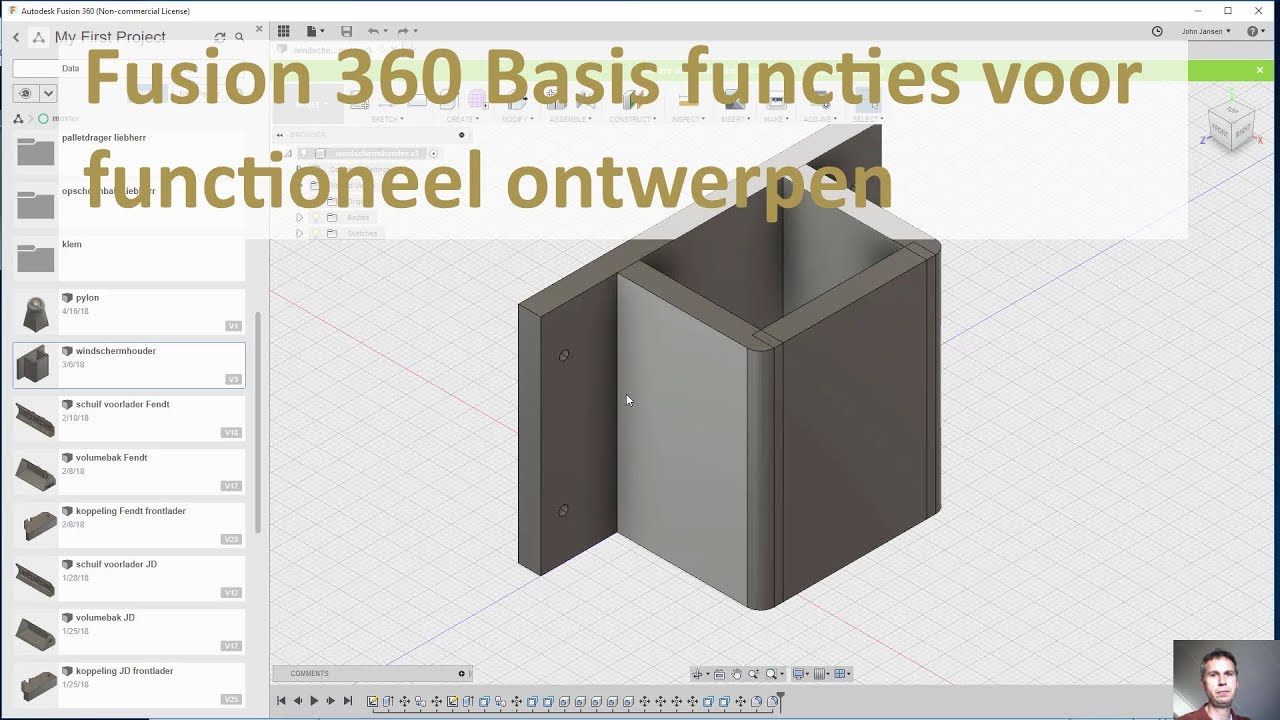Expand the Bodies folder in browser
Screen dimensions: 1280x720
point(299,217)
